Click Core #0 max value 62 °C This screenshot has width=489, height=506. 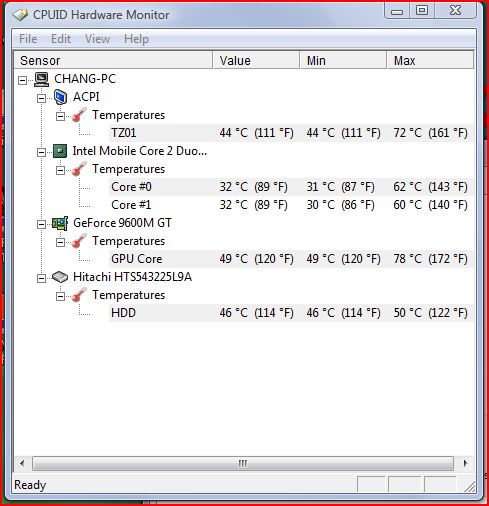click(x=430, y=187)
